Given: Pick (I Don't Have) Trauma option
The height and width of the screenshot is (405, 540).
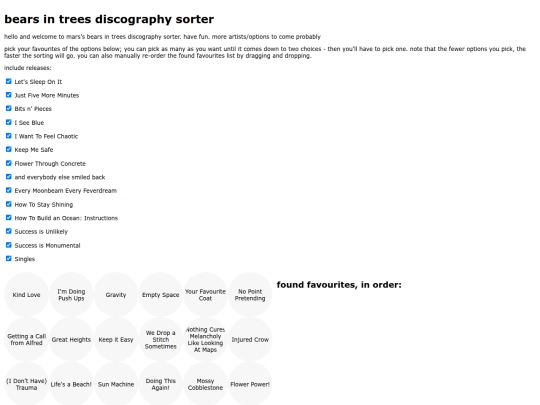Looking at the screenshot, I should click(27, 384).
